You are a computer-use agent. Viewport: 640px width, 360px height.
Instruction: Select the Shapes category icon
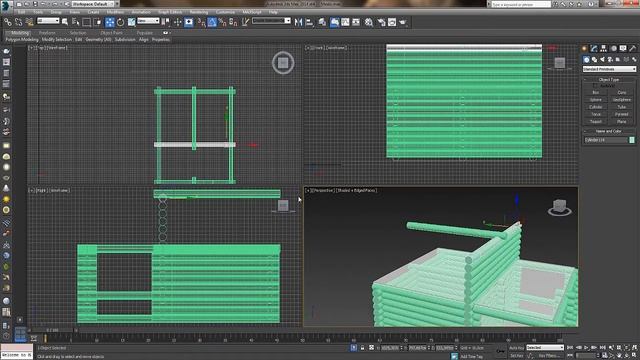594,60
